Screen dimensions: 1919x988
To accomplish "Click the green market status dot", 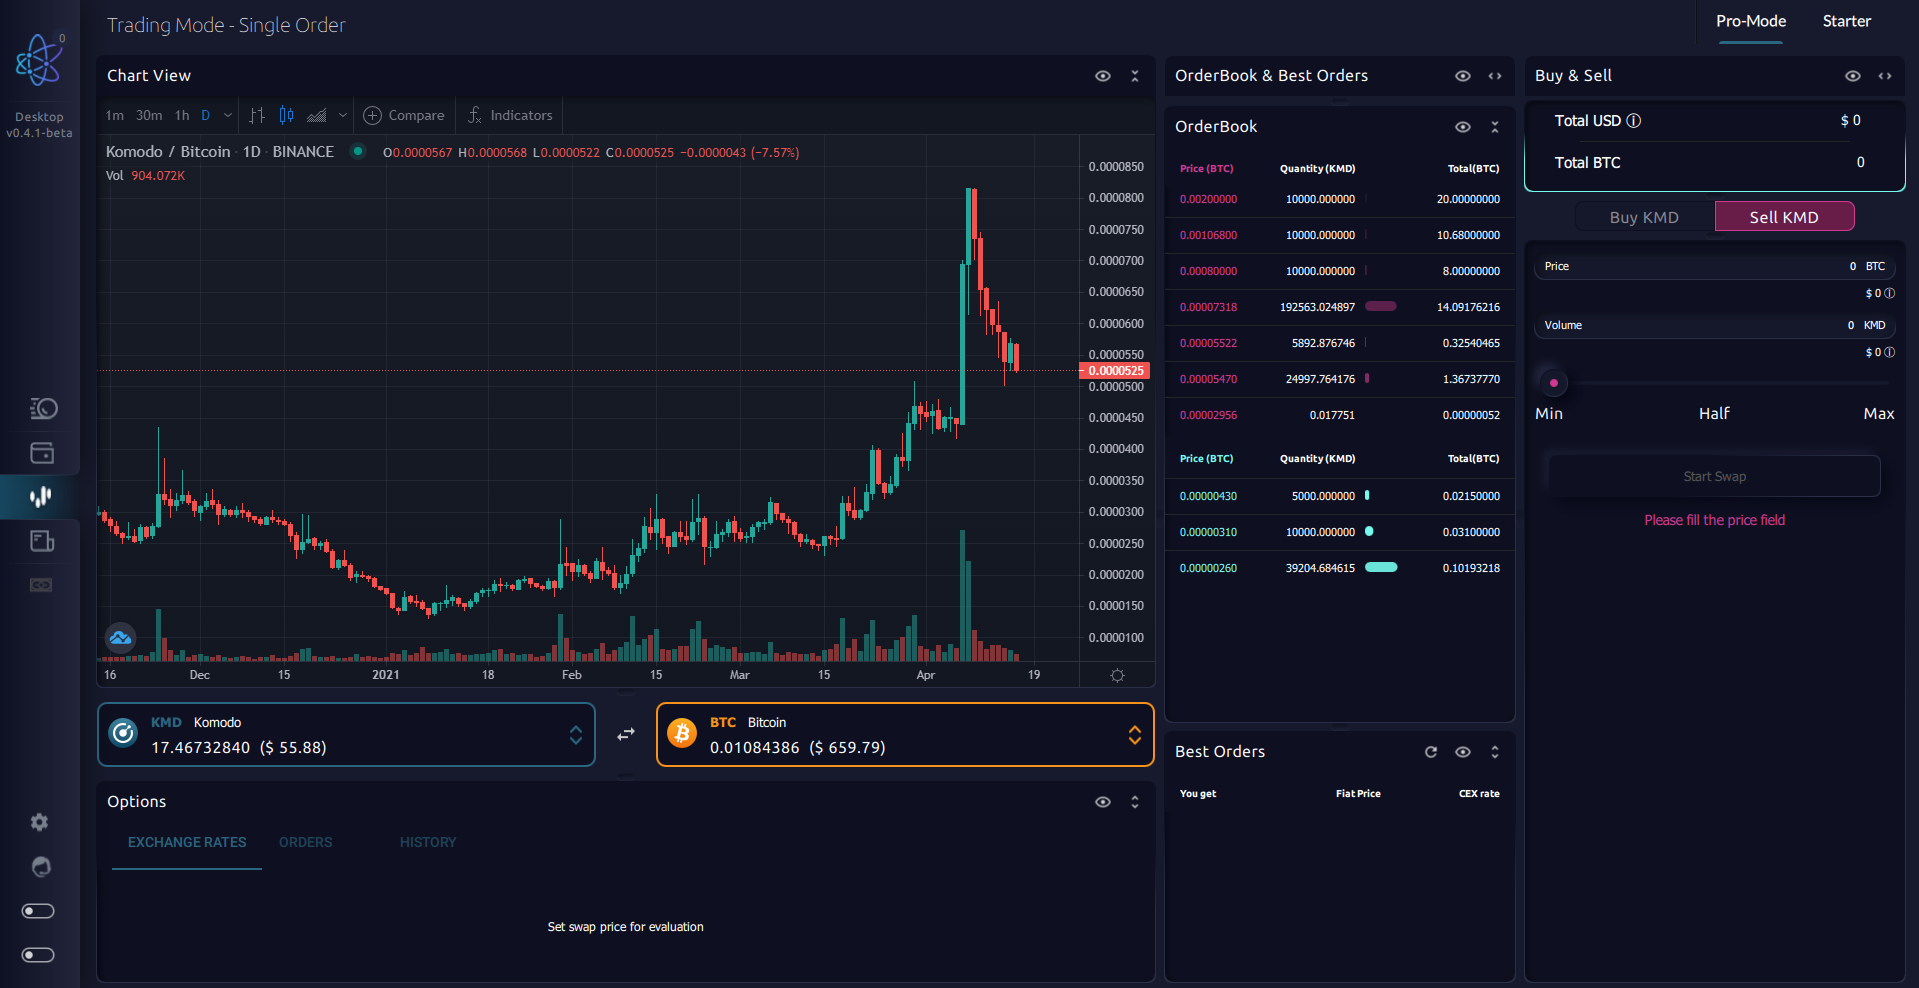I will pos(357,152).
